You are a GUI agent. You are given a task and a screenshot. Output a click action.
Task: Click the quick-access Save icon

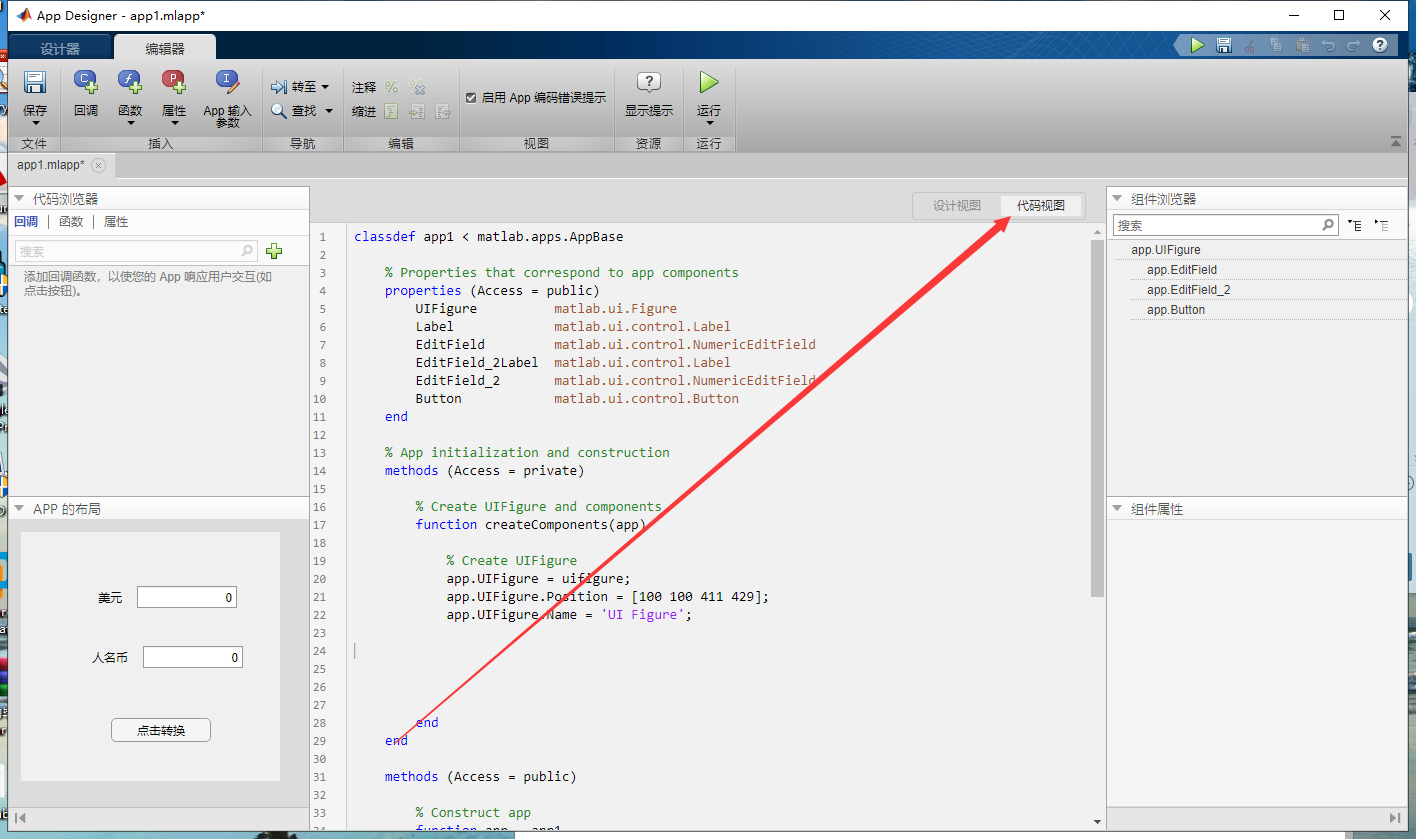click(1223, 45)
